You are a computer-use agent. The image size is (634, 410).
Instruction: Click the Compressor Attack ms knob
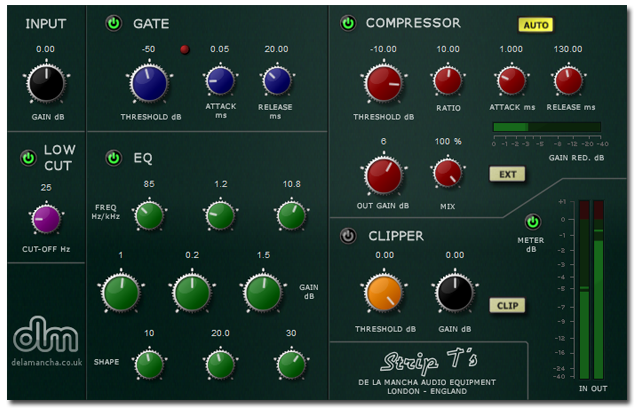(x=511, y=81)
